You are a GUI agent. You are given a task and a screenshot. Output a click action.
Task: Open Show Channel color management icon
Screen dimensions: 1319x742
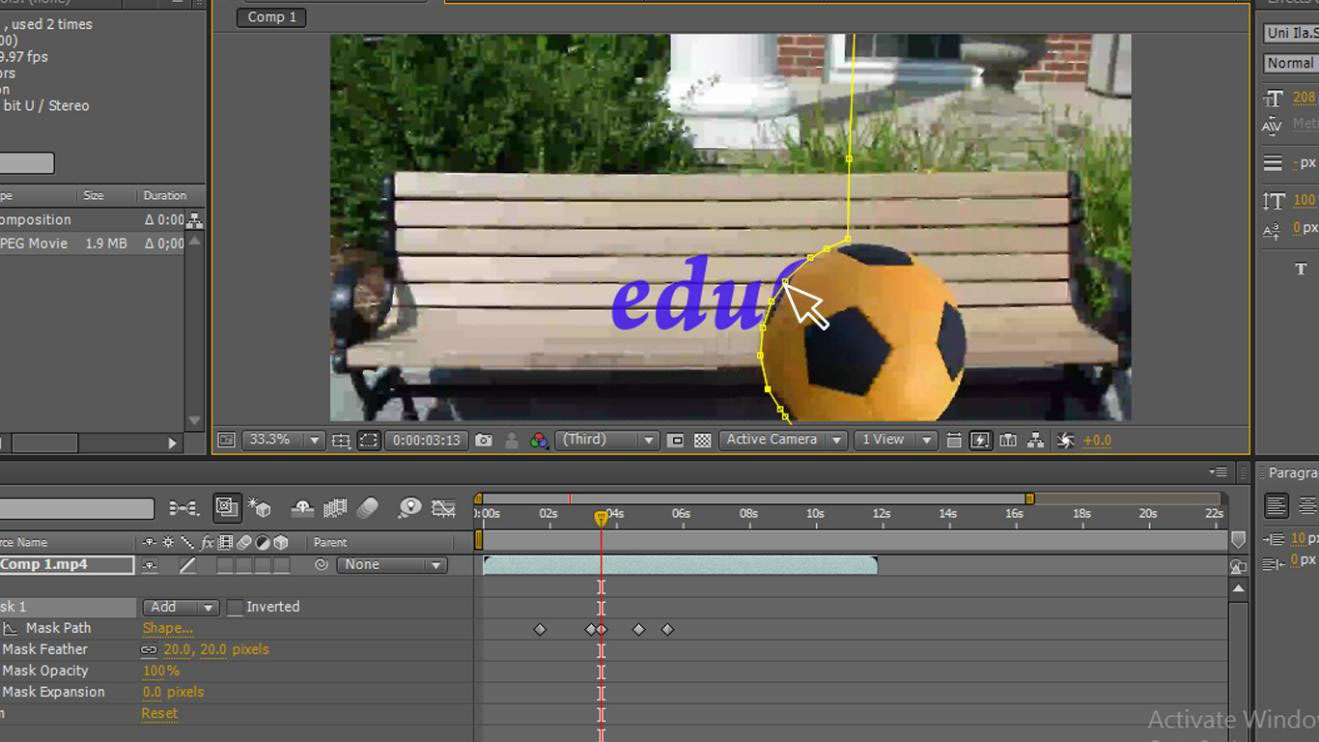(x=539, y=440)
